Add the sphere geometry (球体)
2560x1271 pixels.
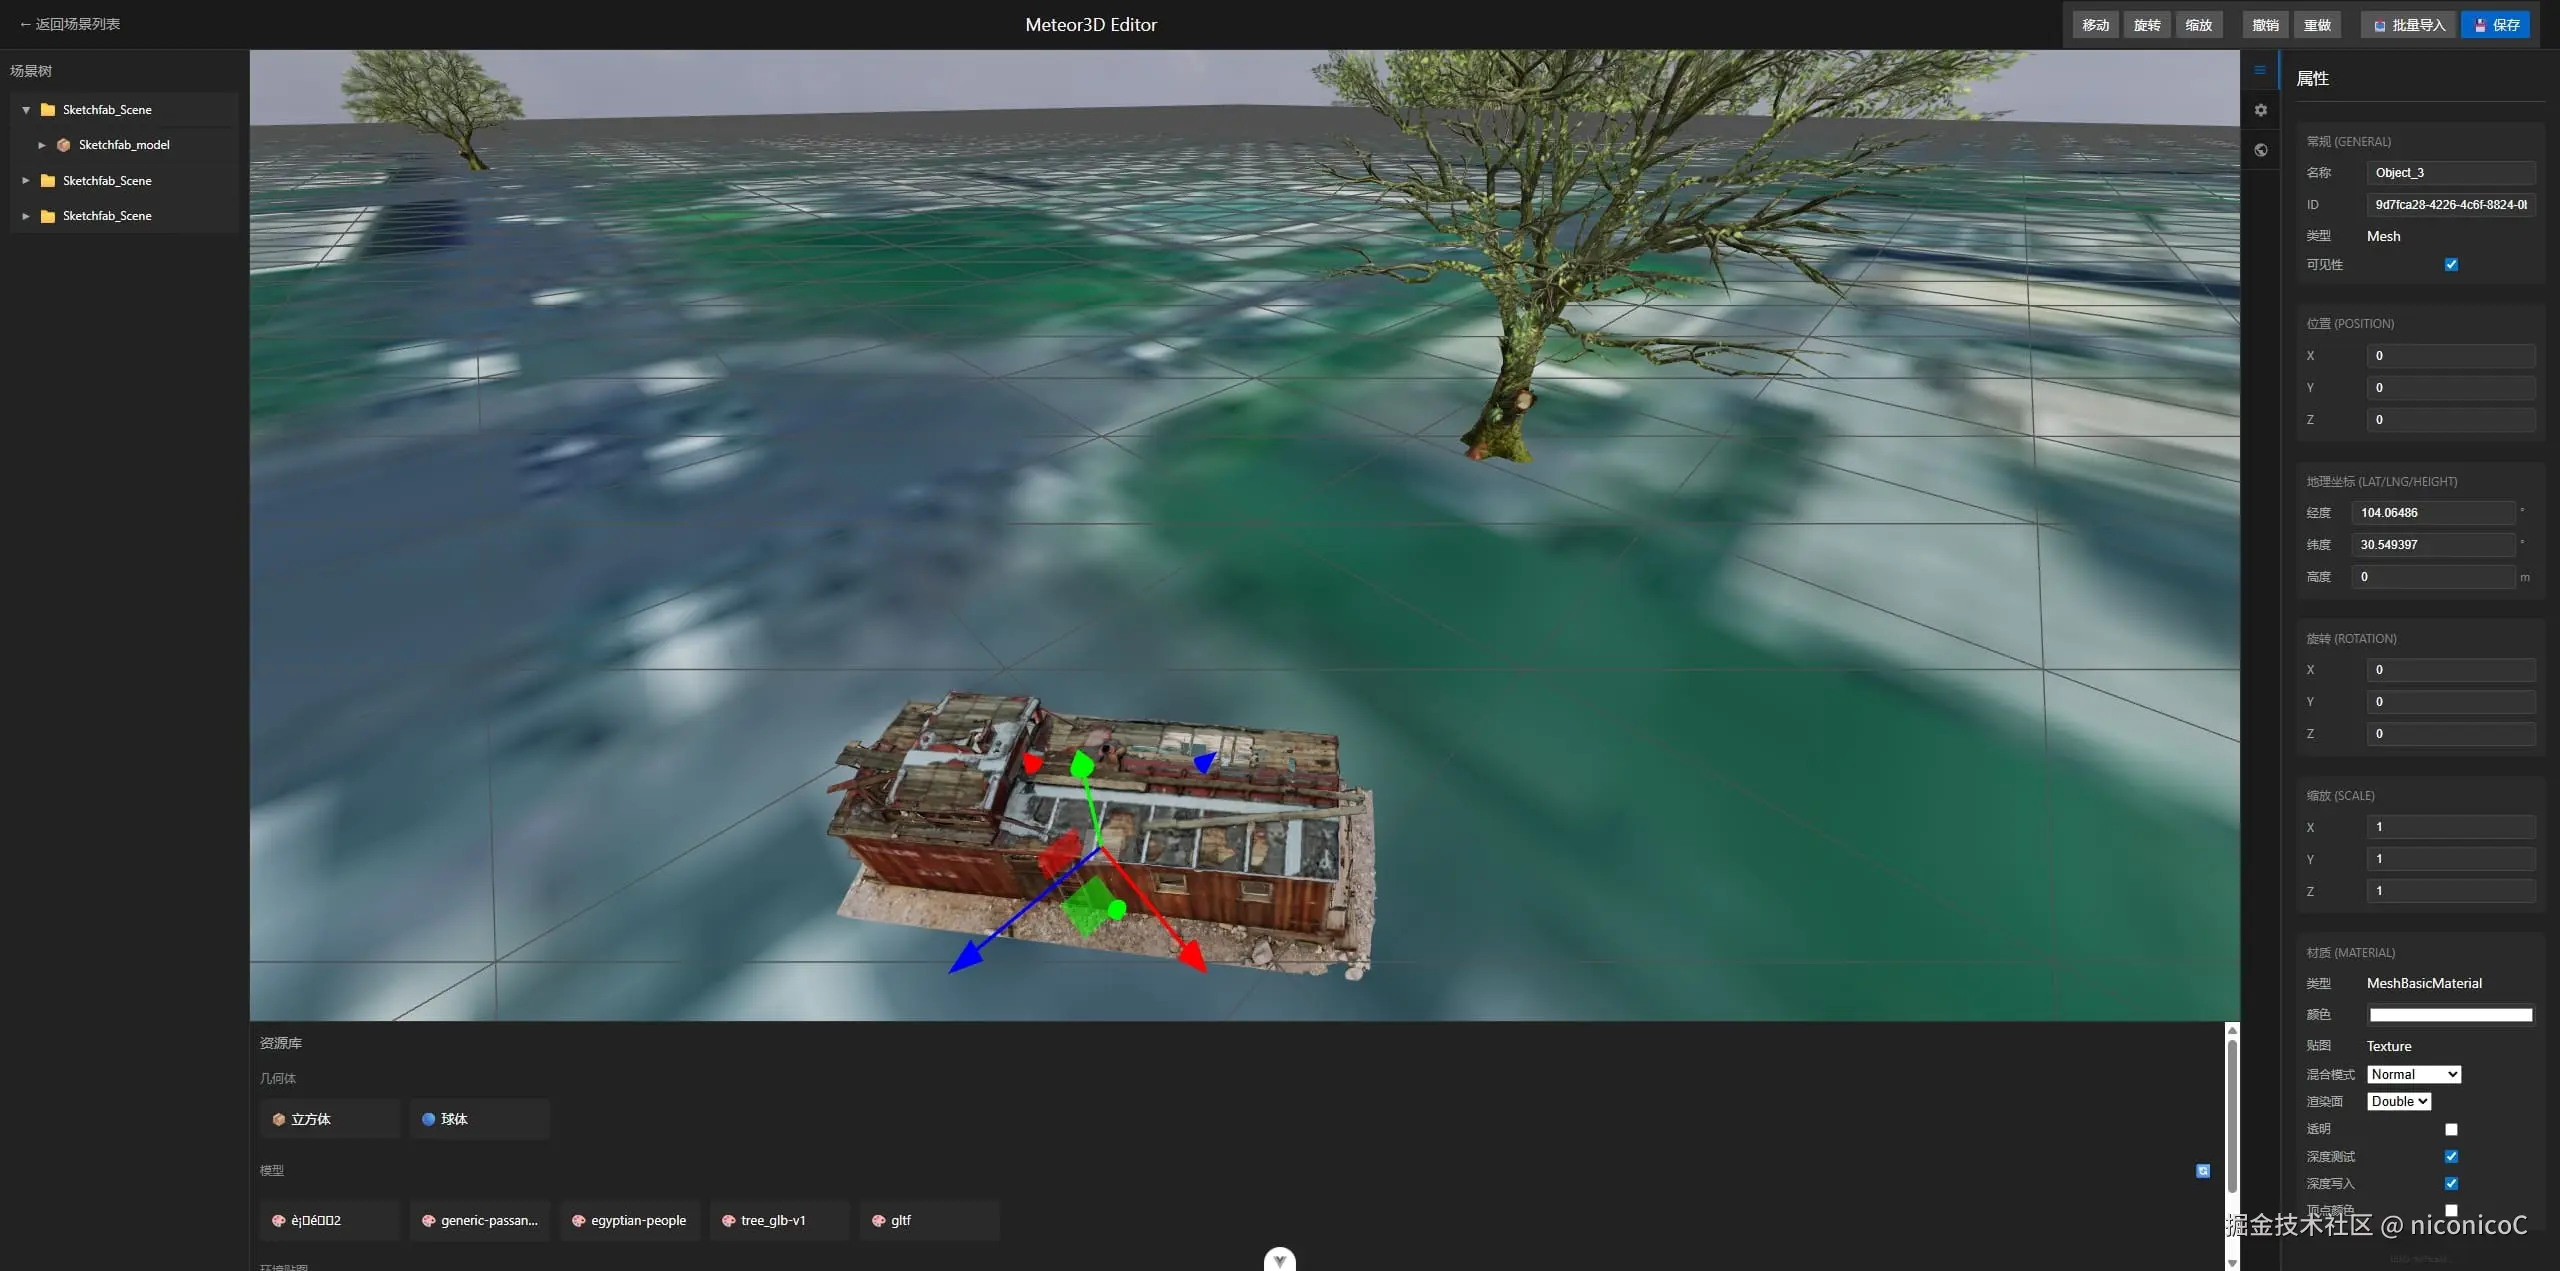pyautogui.click(x=479, y=1119)
